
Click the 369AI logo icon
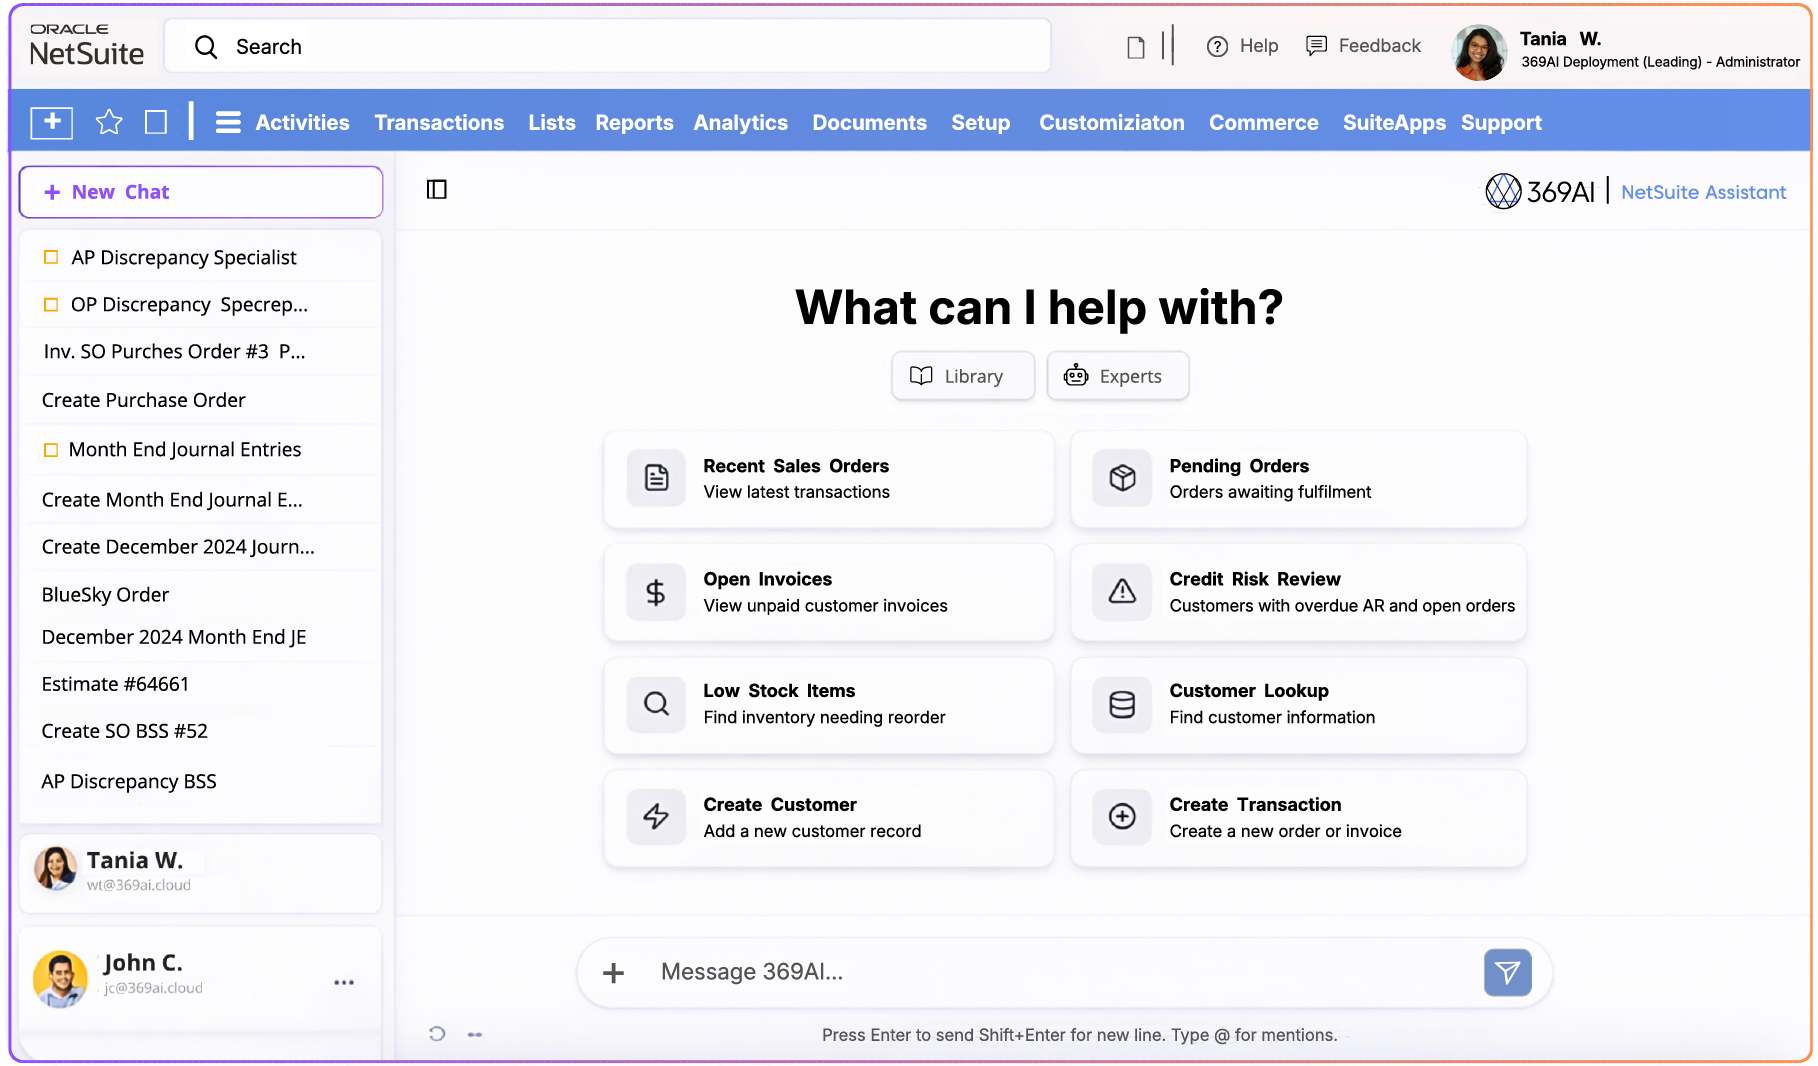coord(1503,191)
